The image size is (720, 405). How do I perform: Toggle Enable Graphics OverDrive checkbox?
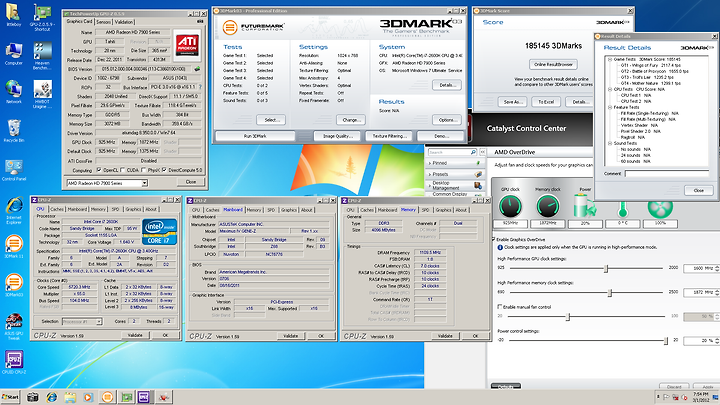coord(494,239)
